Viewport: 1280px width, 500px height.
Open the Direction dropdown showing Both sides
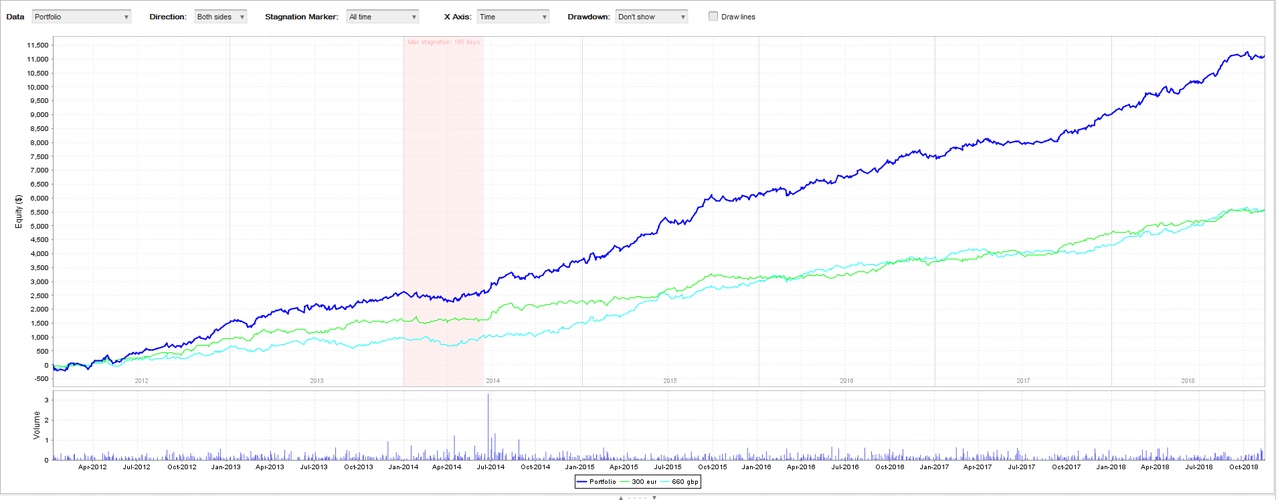[220, 17]
